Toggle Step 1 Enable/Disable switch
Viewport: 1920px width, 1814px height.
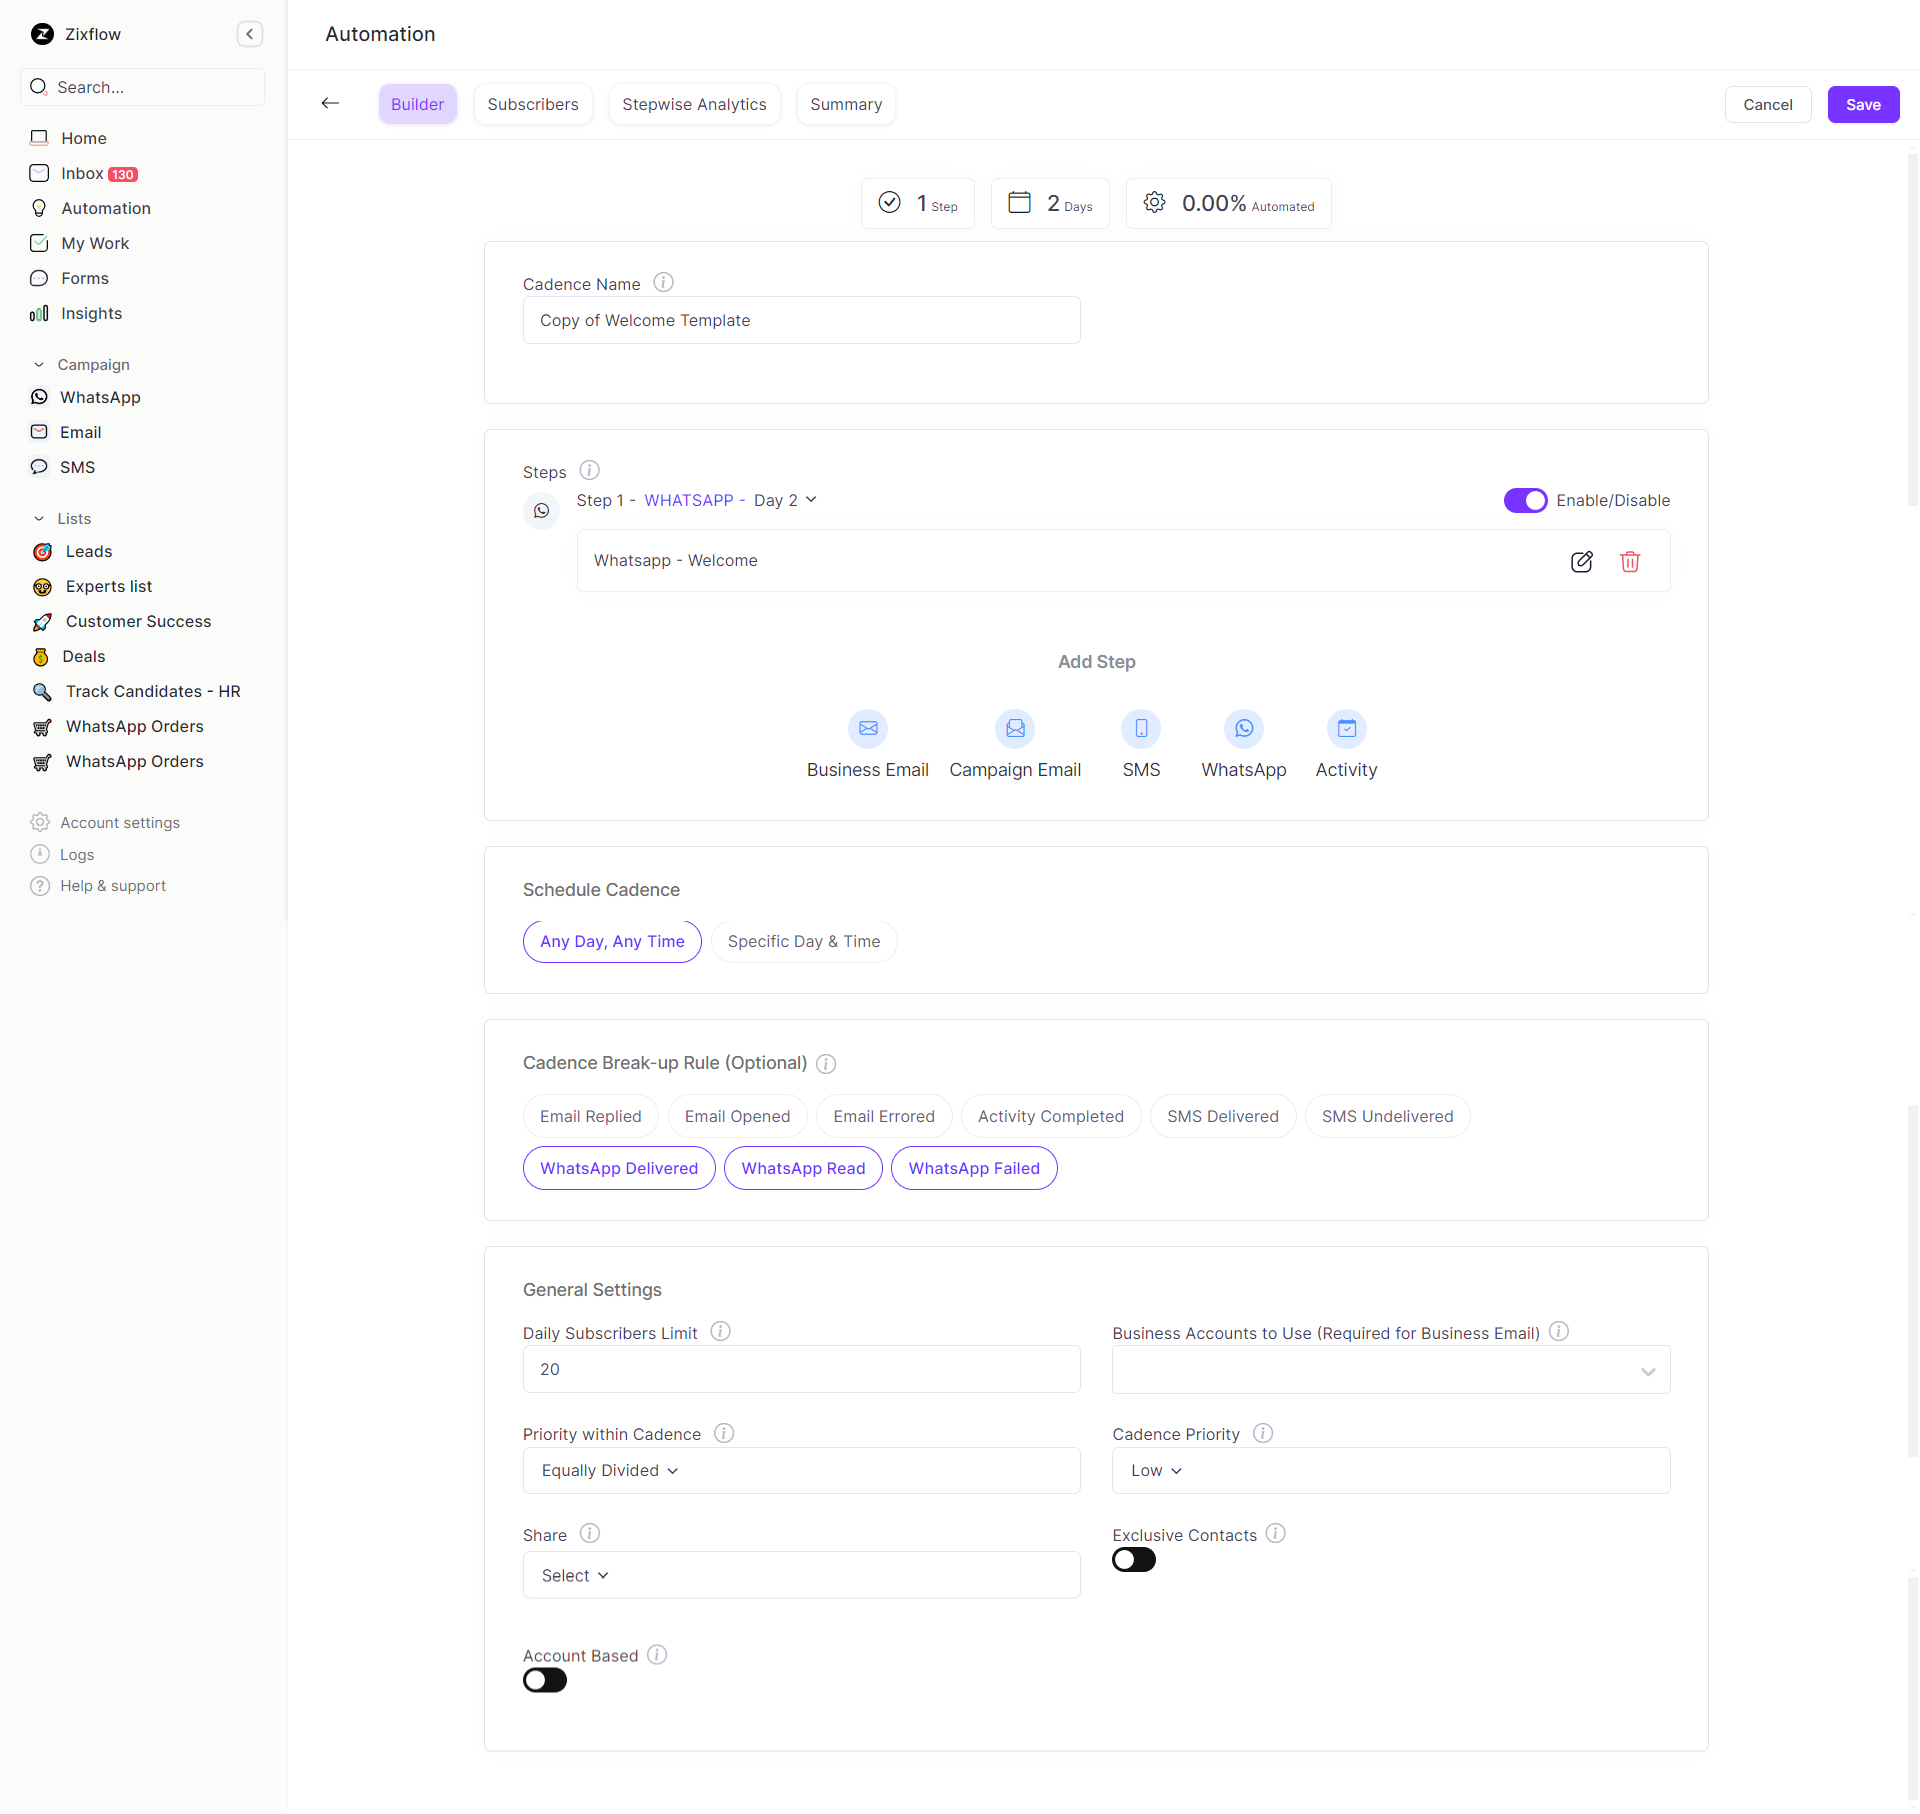pos(1525,500)
